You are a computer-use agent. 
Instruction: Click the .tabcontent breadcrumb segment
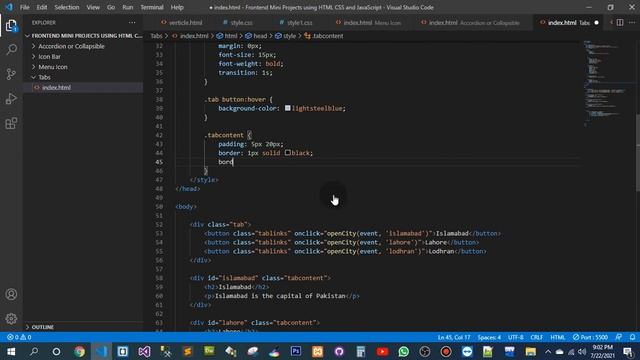click(324, 36)
